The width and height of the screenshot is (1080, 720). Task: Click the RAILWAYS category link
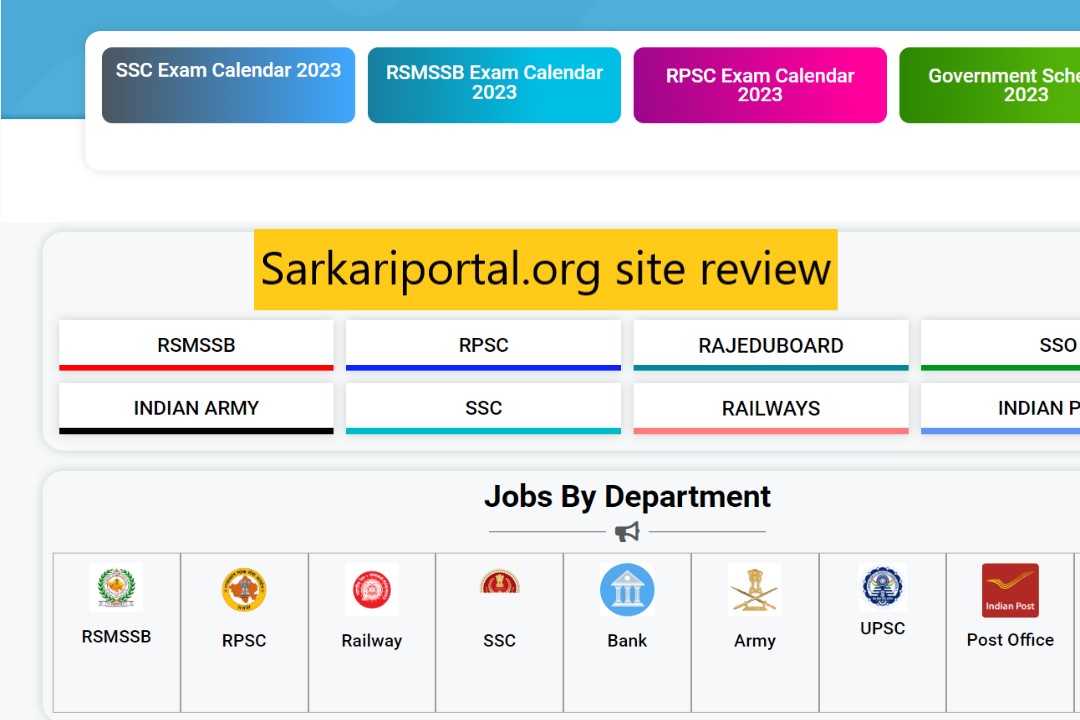[x=771, y=407]
